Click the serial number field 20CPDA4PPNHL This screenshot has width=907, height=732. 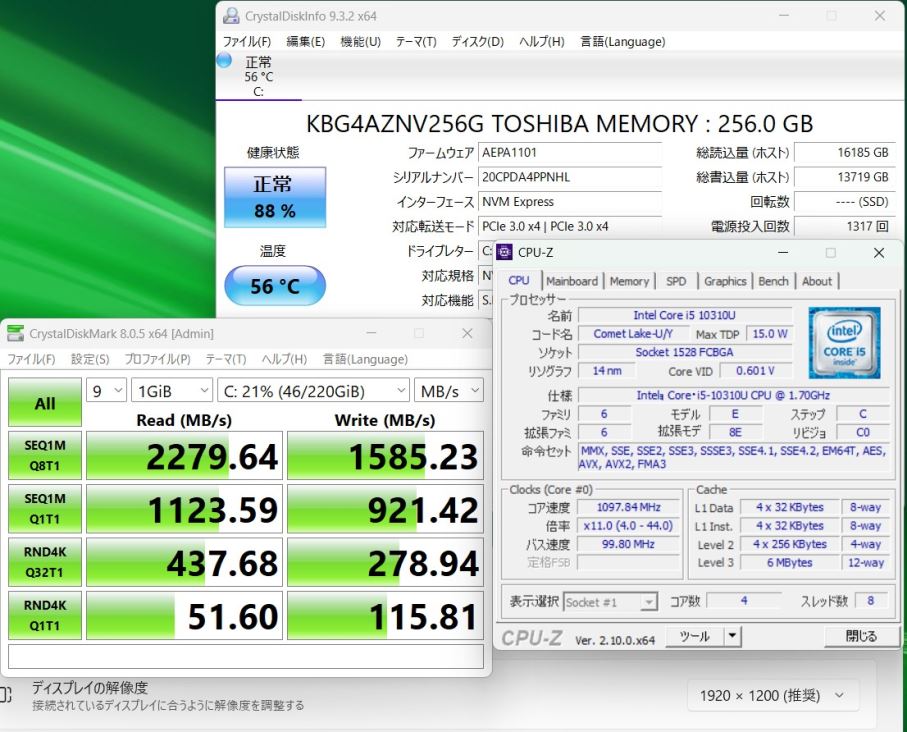click(570, 177)
